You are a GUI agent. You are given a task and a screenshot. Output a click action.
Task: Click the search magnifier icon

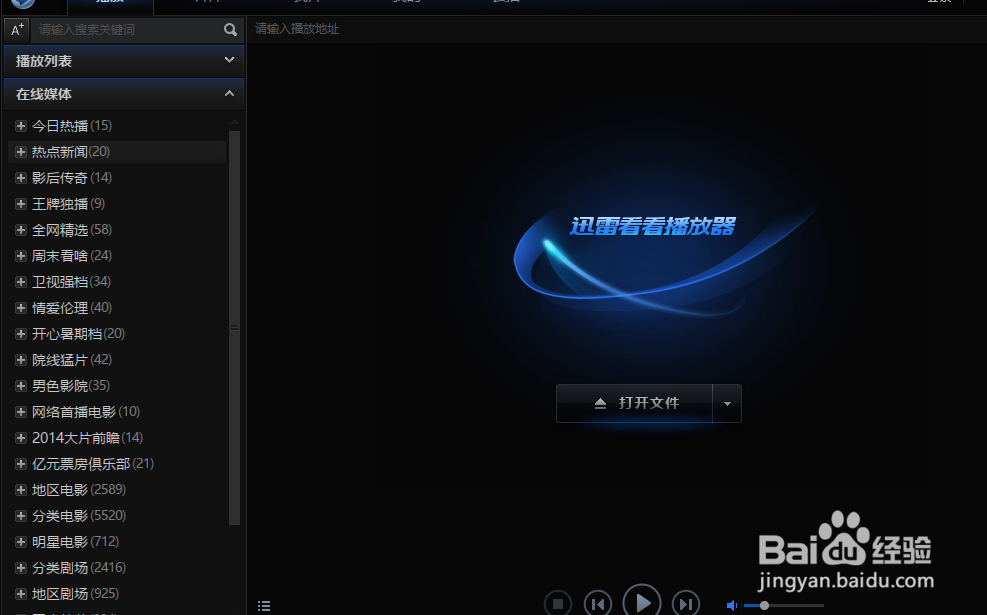tap(230, 30)
